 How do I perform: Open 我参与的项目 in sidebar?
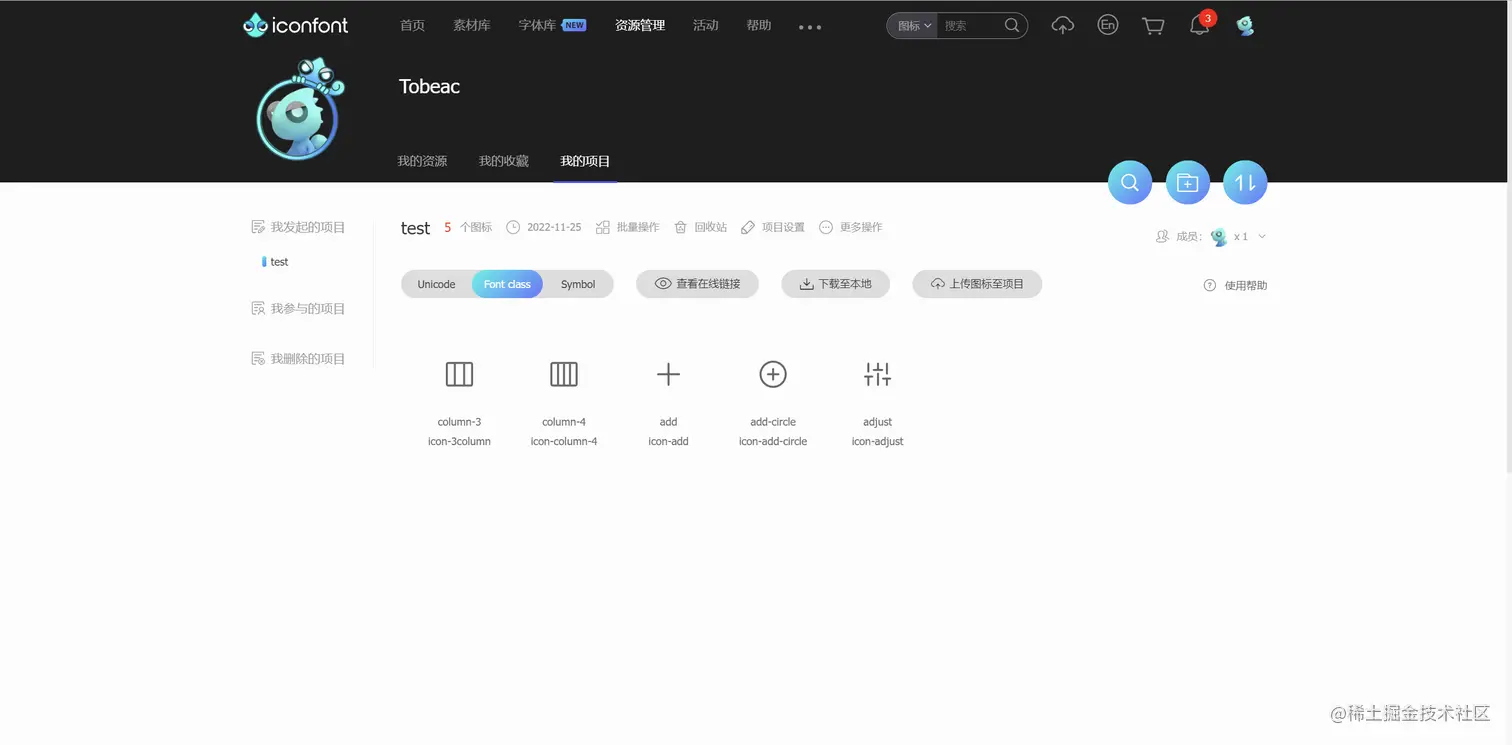coord(298,309)
